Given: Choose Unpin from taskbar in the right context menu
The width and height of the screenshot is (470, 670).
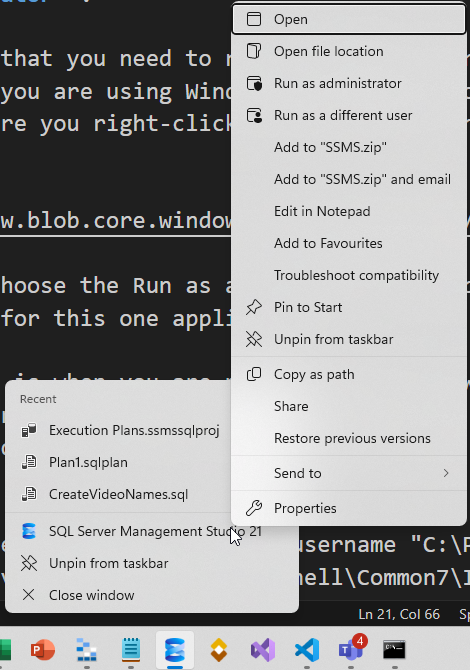Looking at the screenshot, I should click(x=349, y=339).
